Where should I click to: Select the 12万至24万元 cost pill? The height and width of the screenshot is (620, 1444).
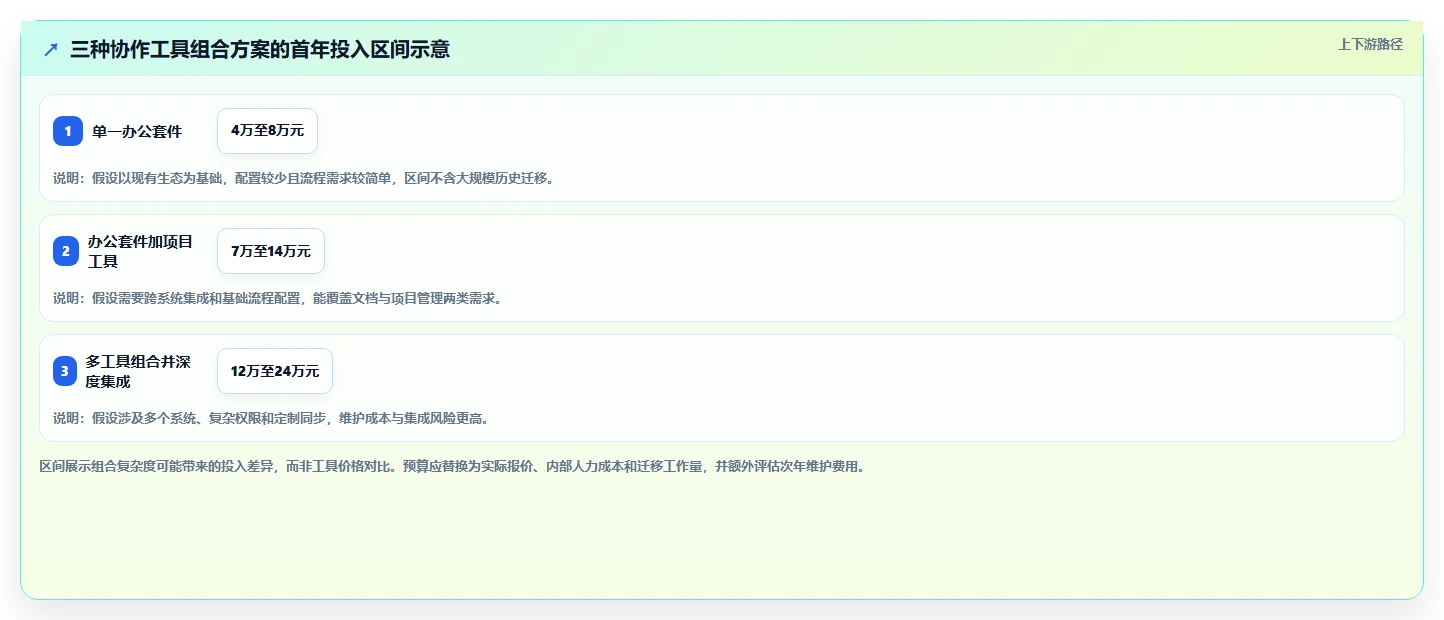pyautogui.click(x=275, y=371)
